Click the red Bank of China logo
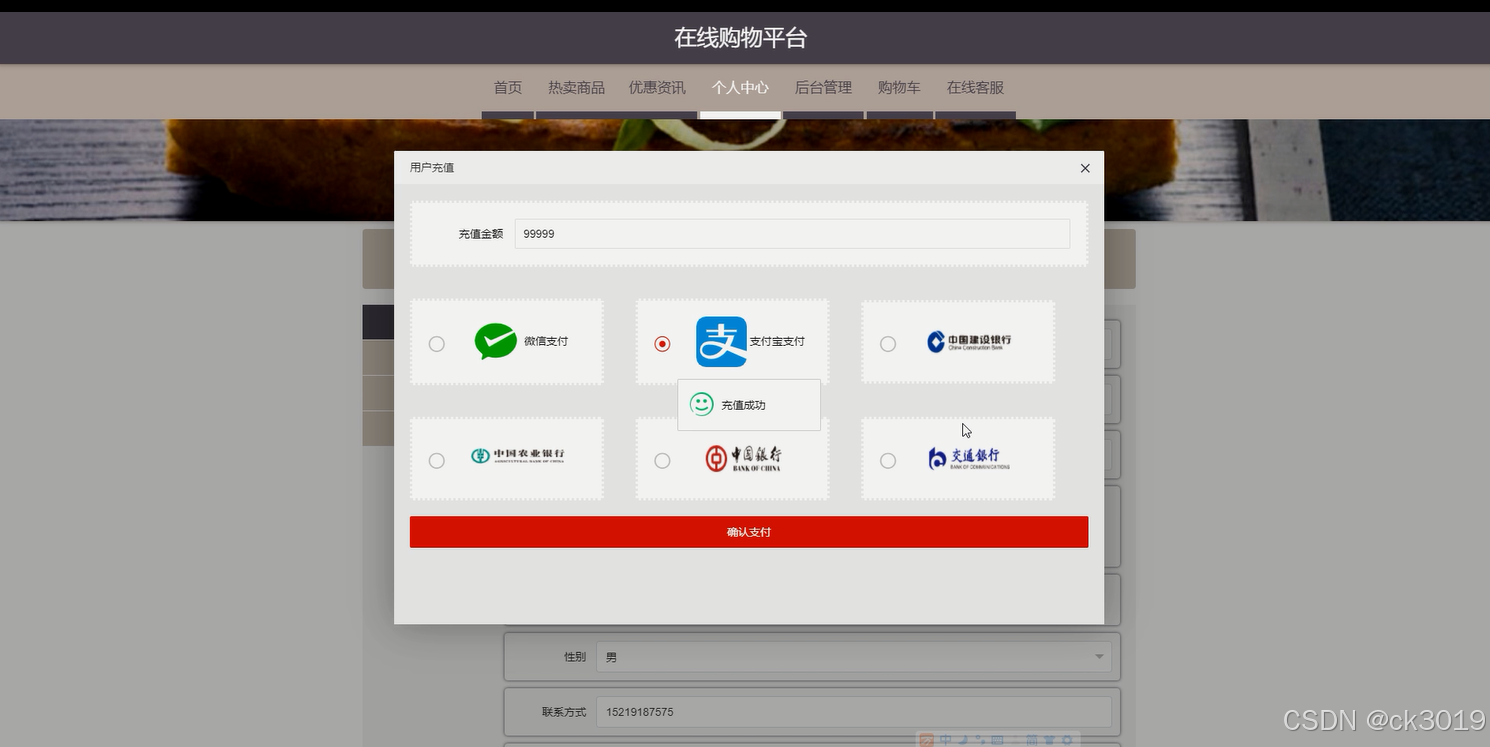 pyautogui.click(x=743, y=458)
